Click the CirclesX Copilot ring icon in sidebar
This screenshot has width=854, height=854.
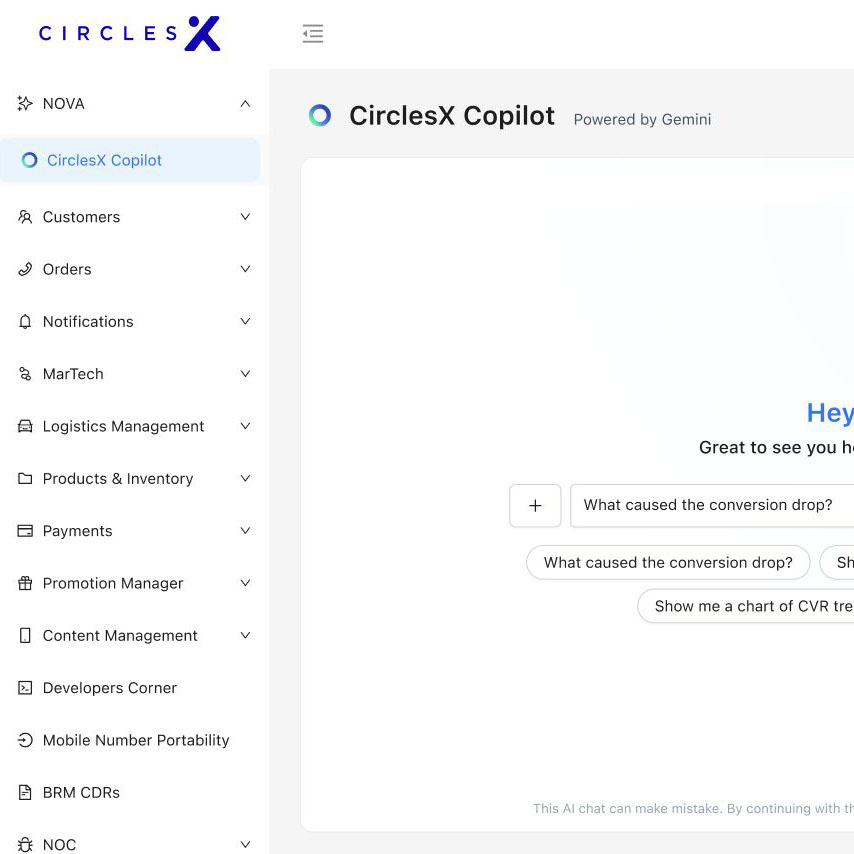(x=29, y=160)
